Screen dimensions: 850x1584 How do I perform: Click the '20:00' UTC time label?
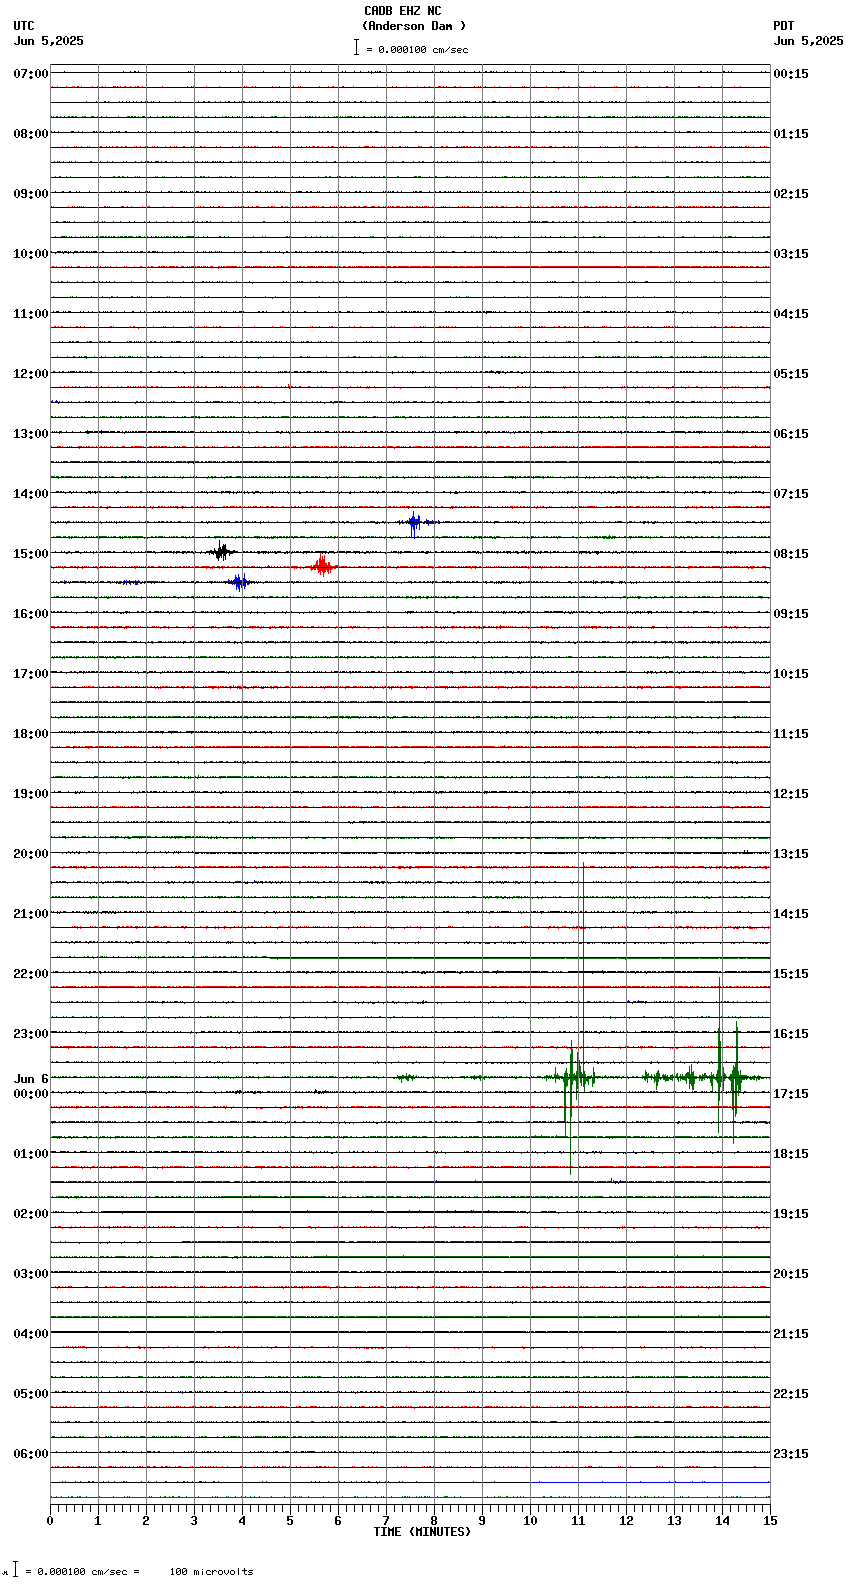coord(31,854)
